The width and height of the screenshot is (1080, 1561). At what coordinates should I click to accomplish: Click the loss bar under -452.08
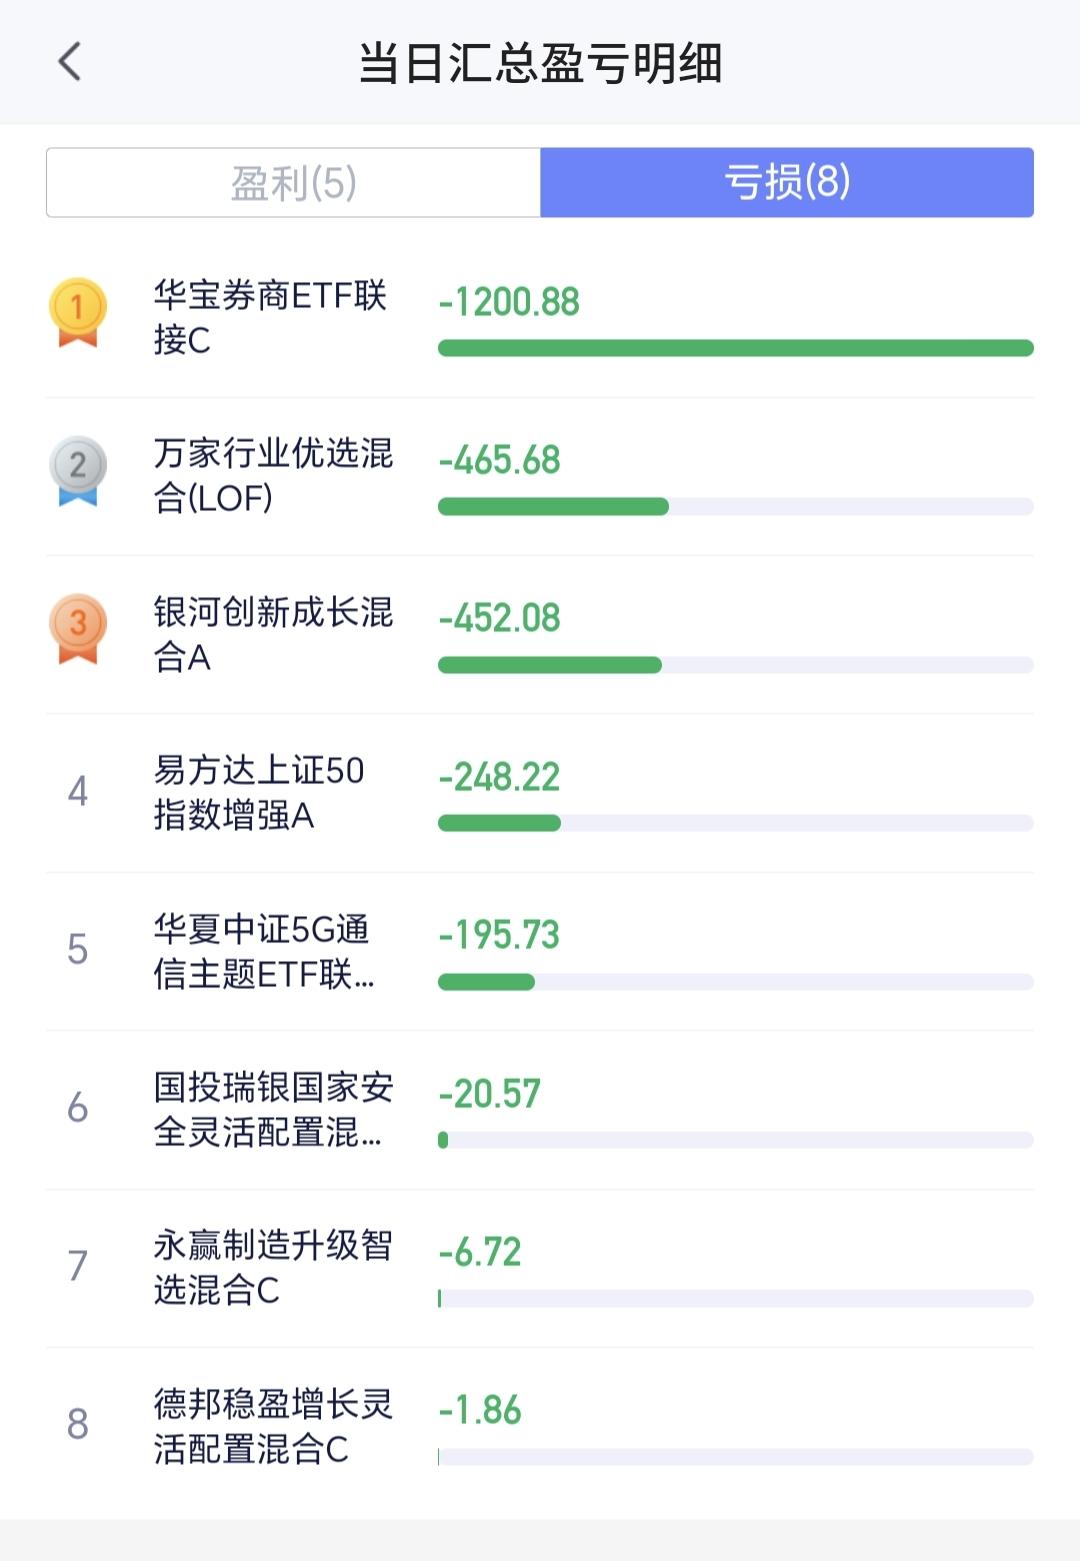coord(550,665)
